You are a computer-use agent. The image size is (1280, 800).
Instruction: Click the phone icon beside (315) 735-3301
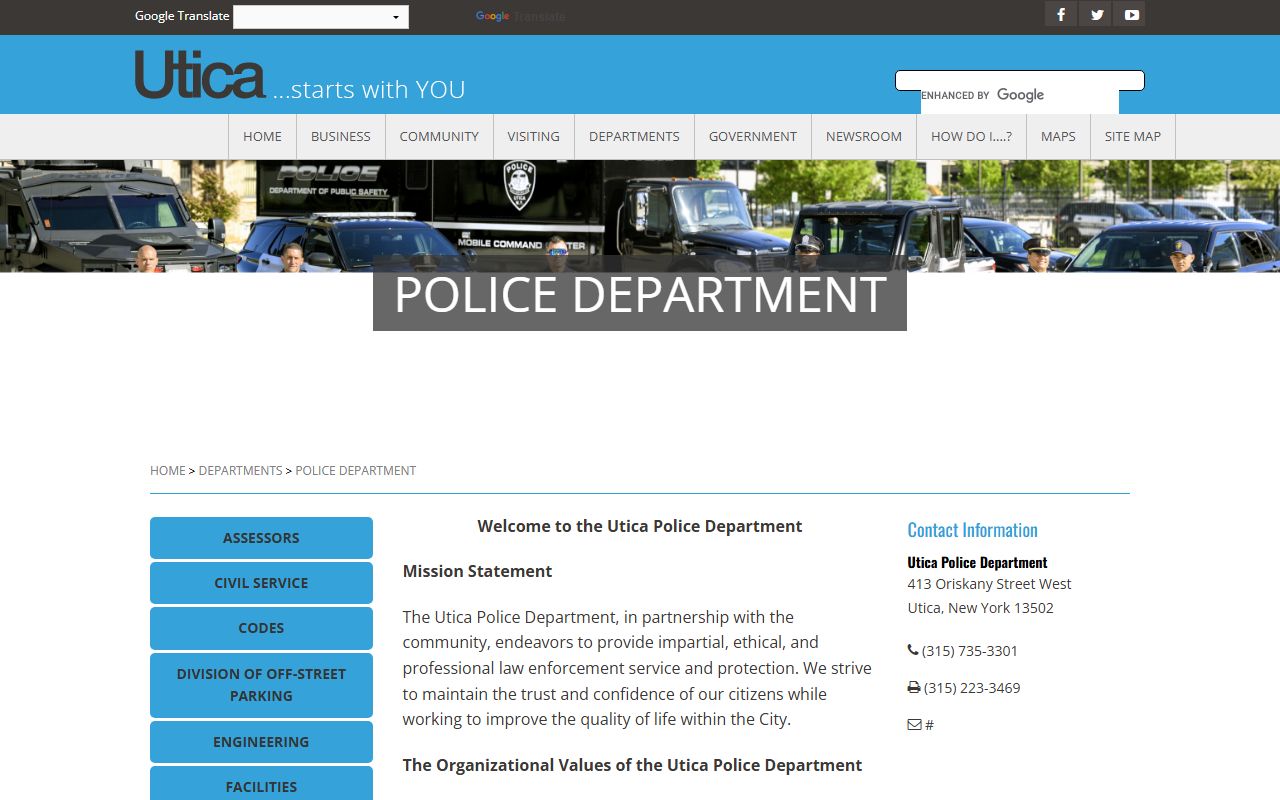[913, 650]
